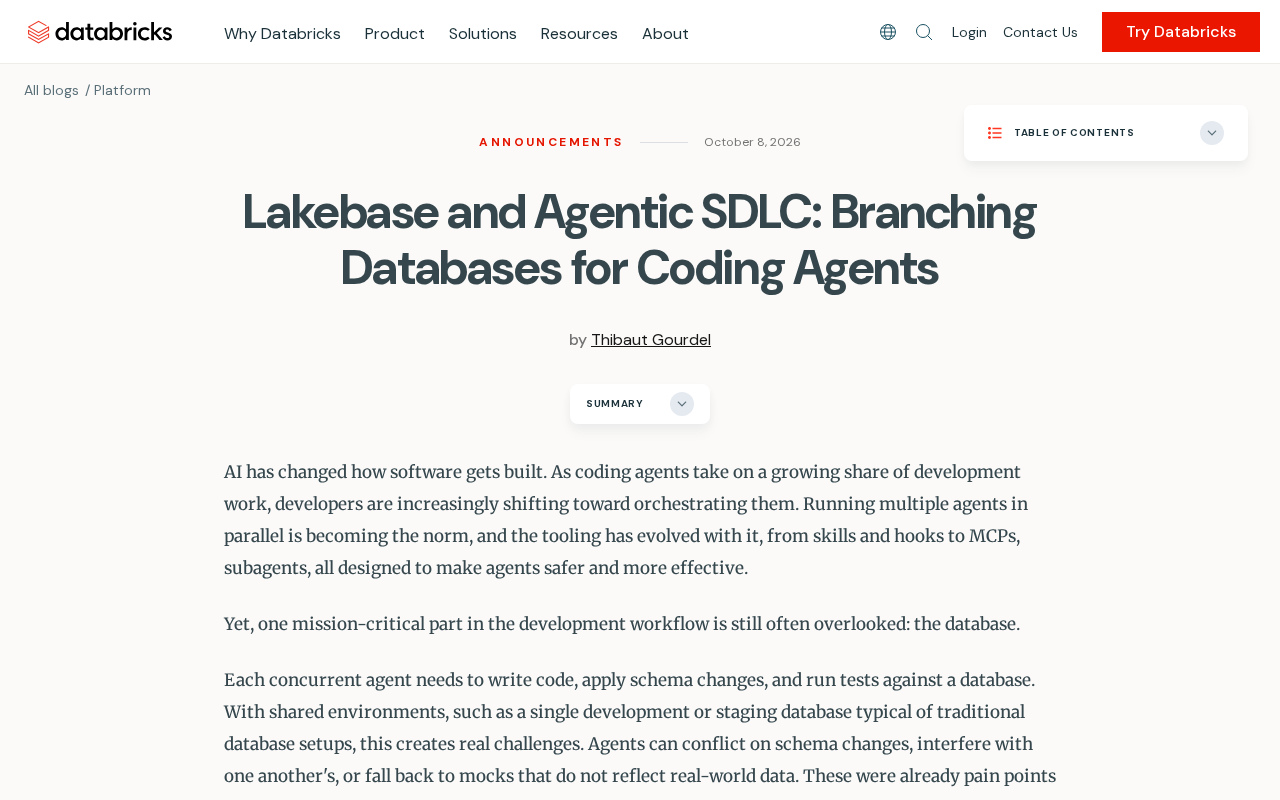Go to Platform breadcrumb
1280x800 pixels.
tap(122, 90)
